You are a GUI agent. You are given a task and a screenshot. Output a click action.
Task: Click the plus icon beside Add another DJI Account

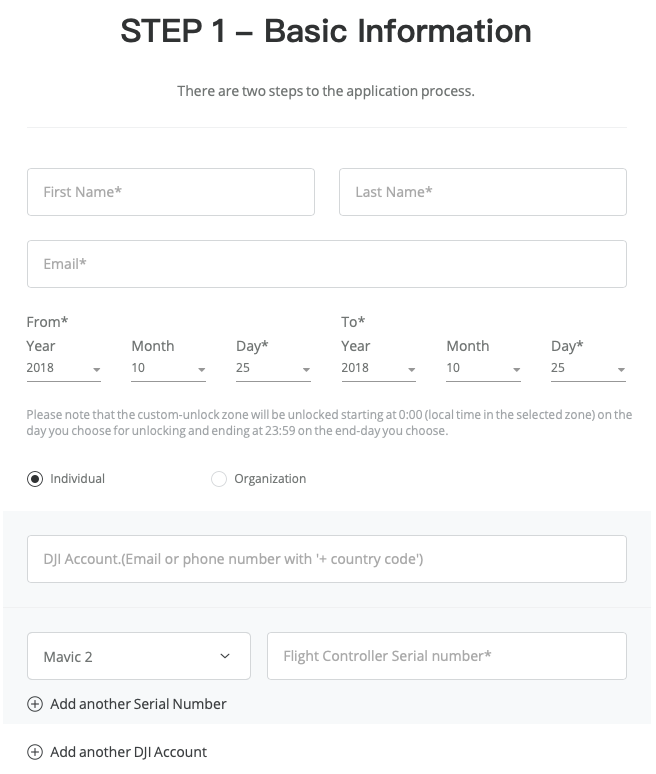click(35, 752)
